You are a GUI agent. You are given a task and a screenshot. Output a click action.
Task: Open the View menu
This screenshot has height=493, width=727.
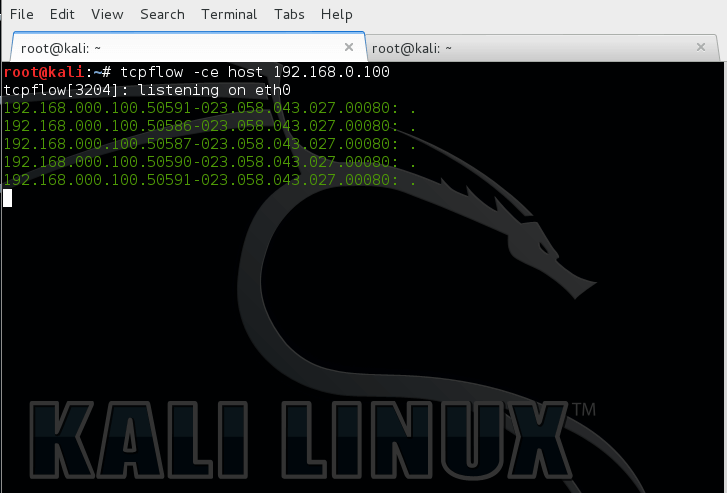(x=107, y=14)
